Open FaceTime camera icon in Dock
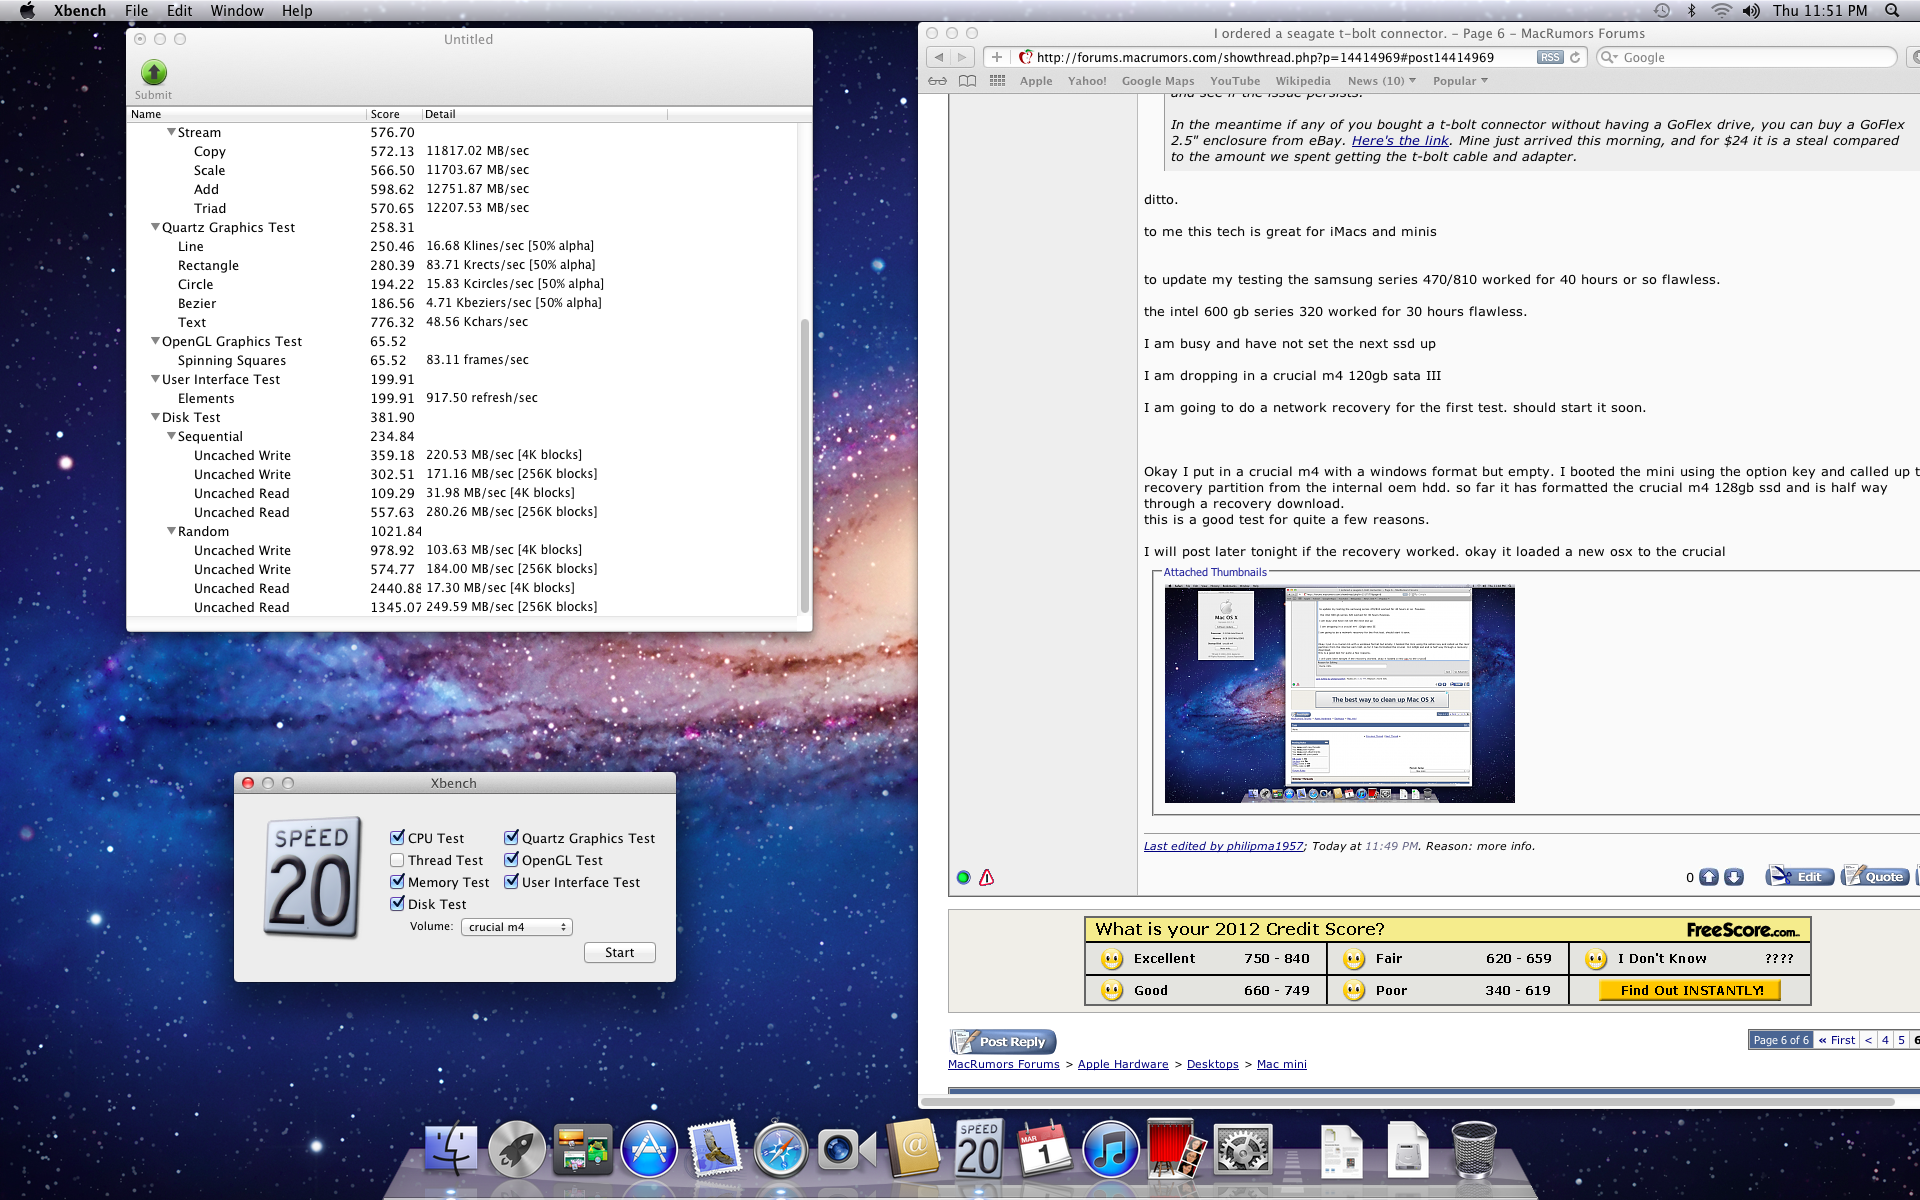Image resolution: width=1920 pixels, height=1200 pixels. (846, 1149)
